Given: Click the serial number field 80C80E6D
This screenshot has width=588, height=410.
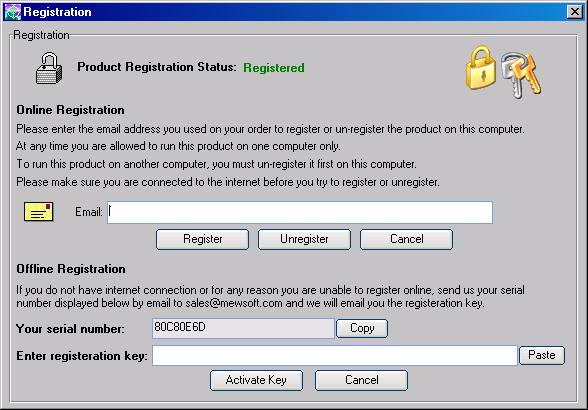Looking at the screenshot, I should tap(243, 328).
